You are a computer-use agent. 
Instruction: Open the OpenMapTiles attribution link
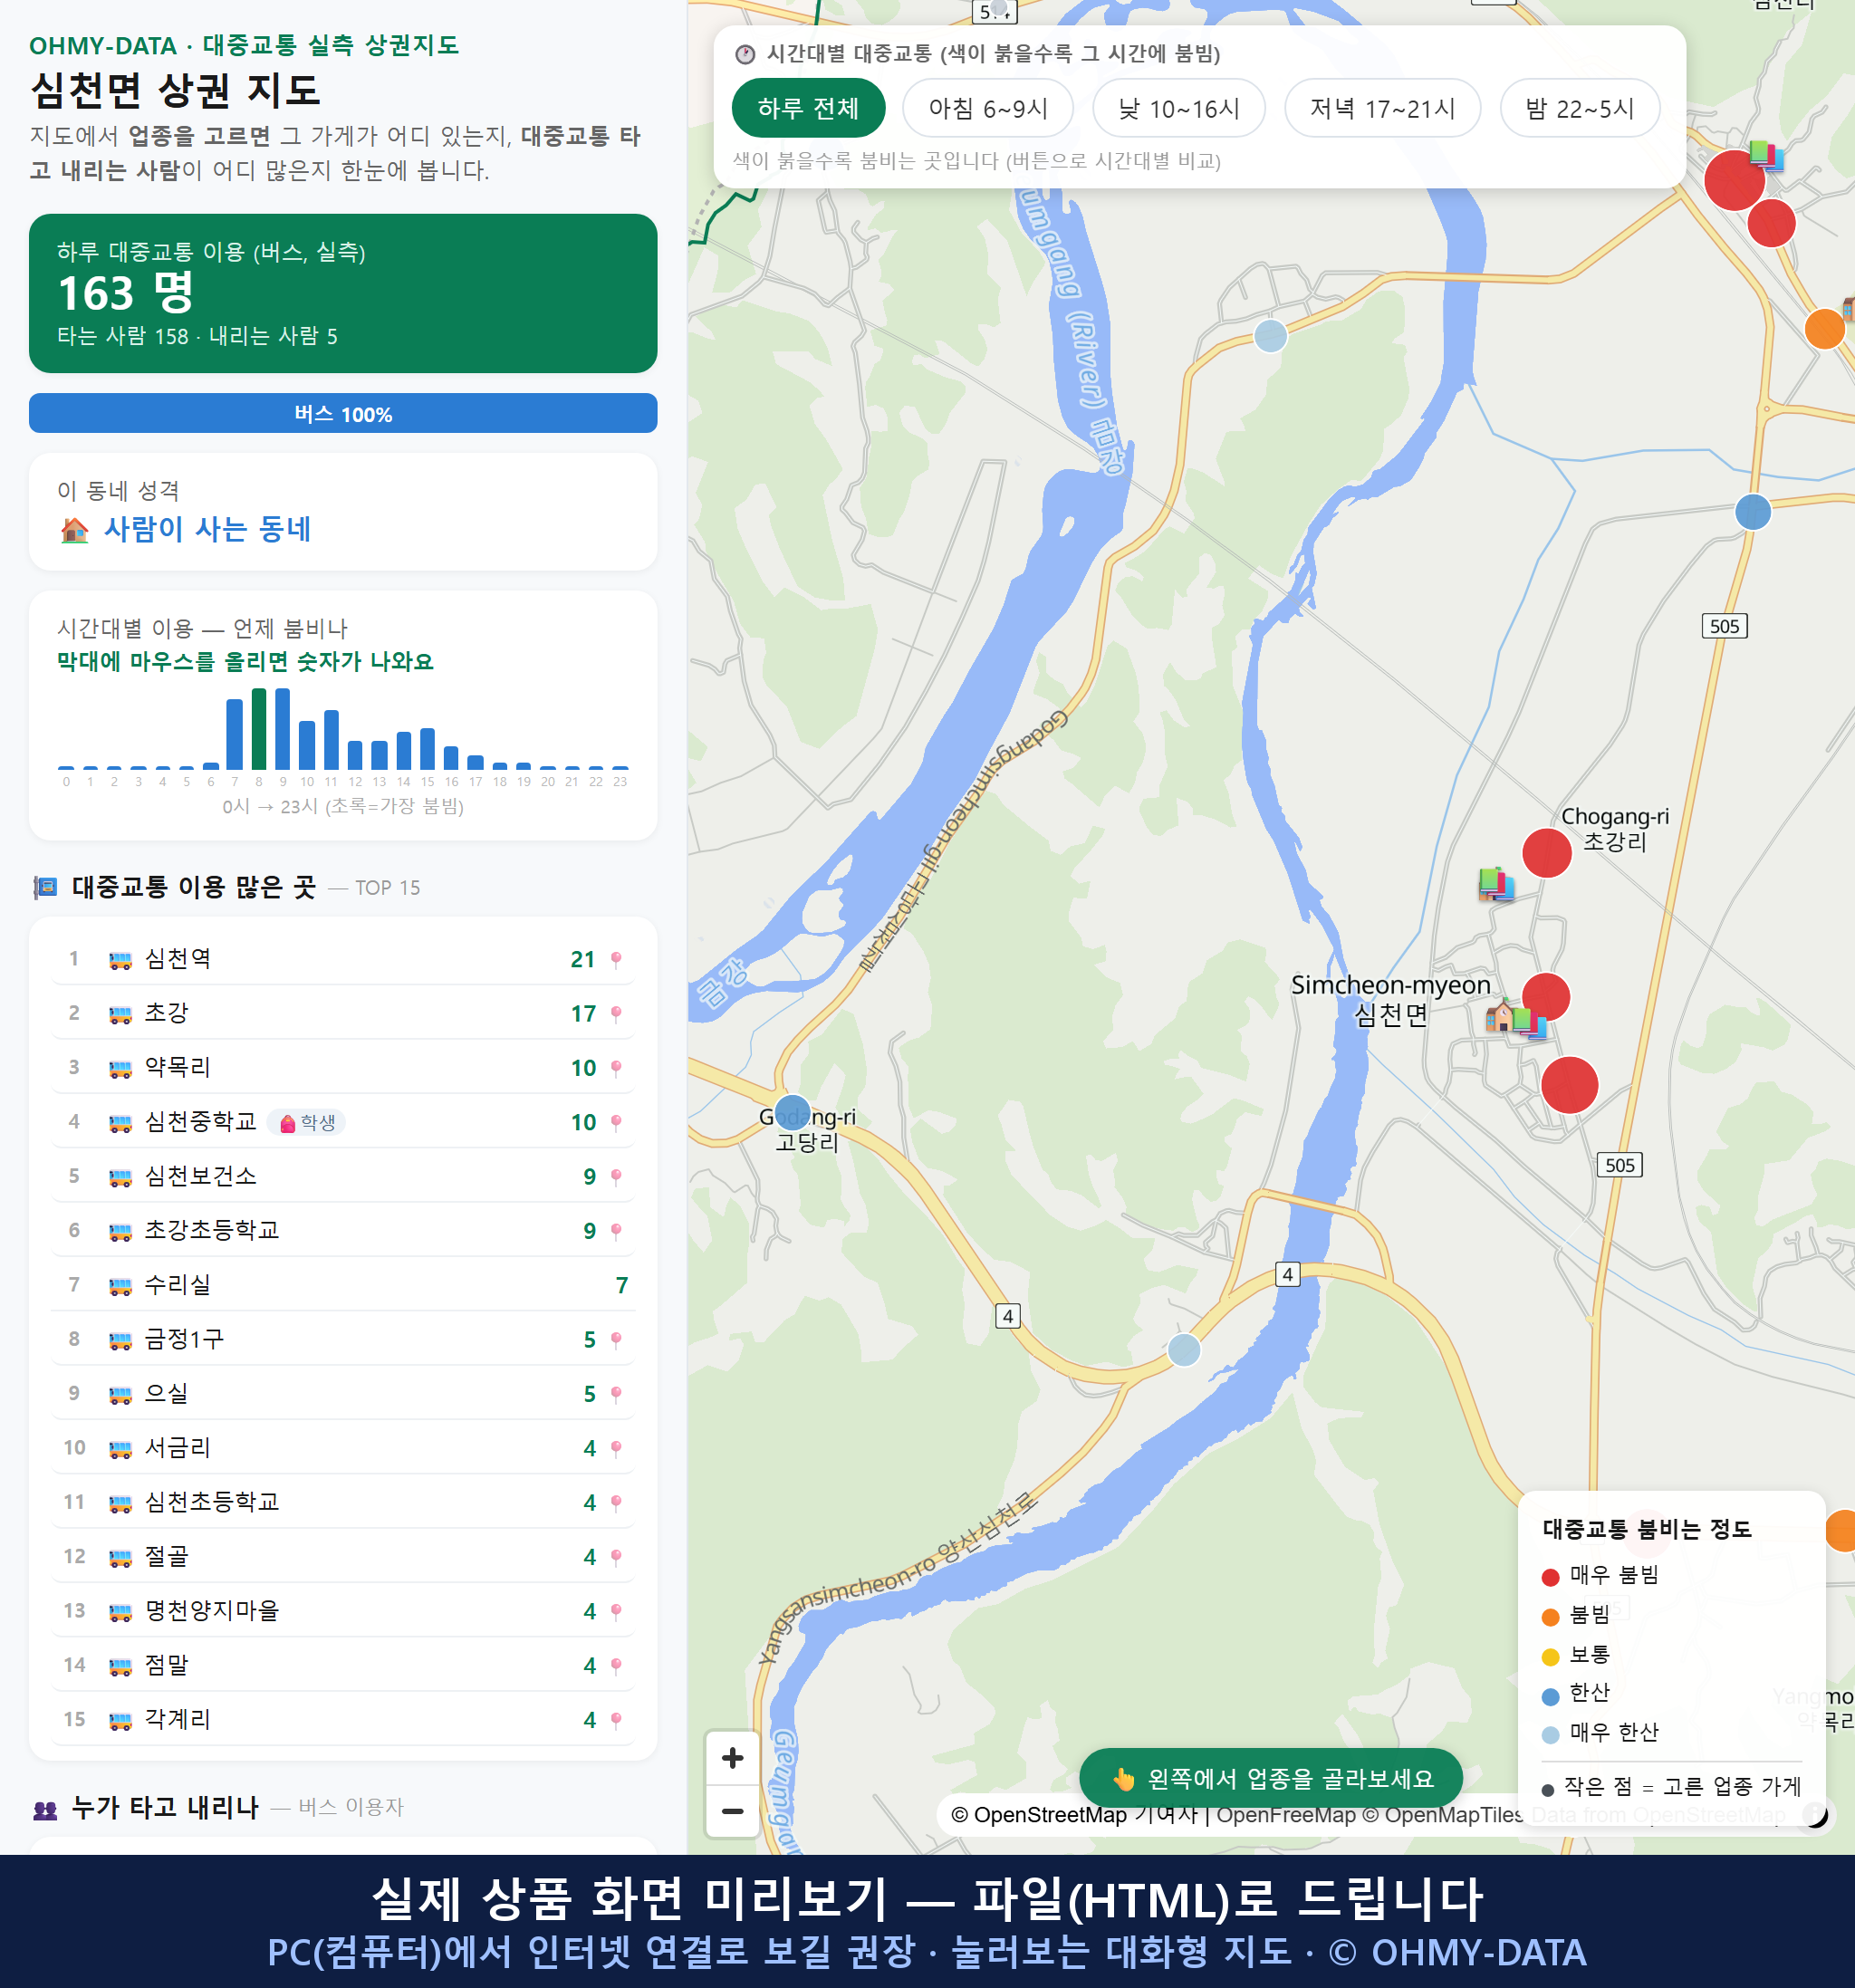[1444, 1815]
